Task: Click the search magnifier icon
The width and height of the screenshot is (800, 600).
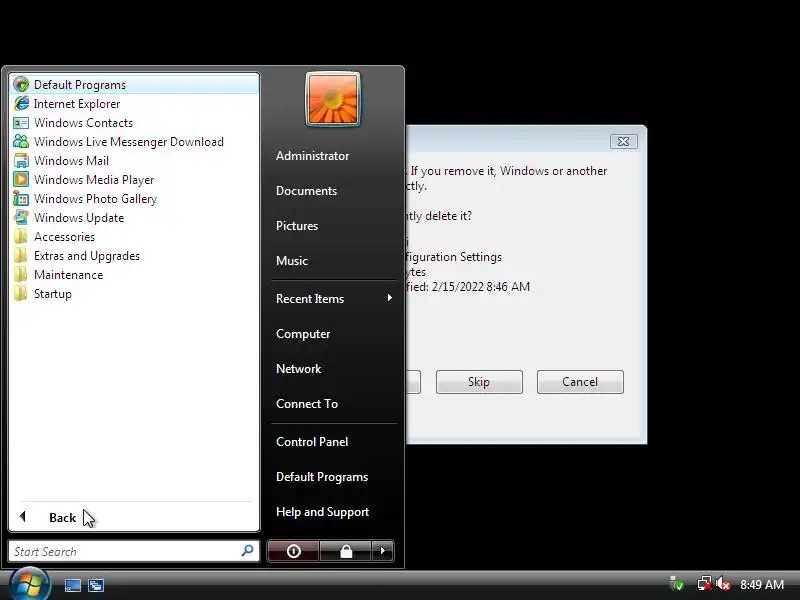Action: 247,551
